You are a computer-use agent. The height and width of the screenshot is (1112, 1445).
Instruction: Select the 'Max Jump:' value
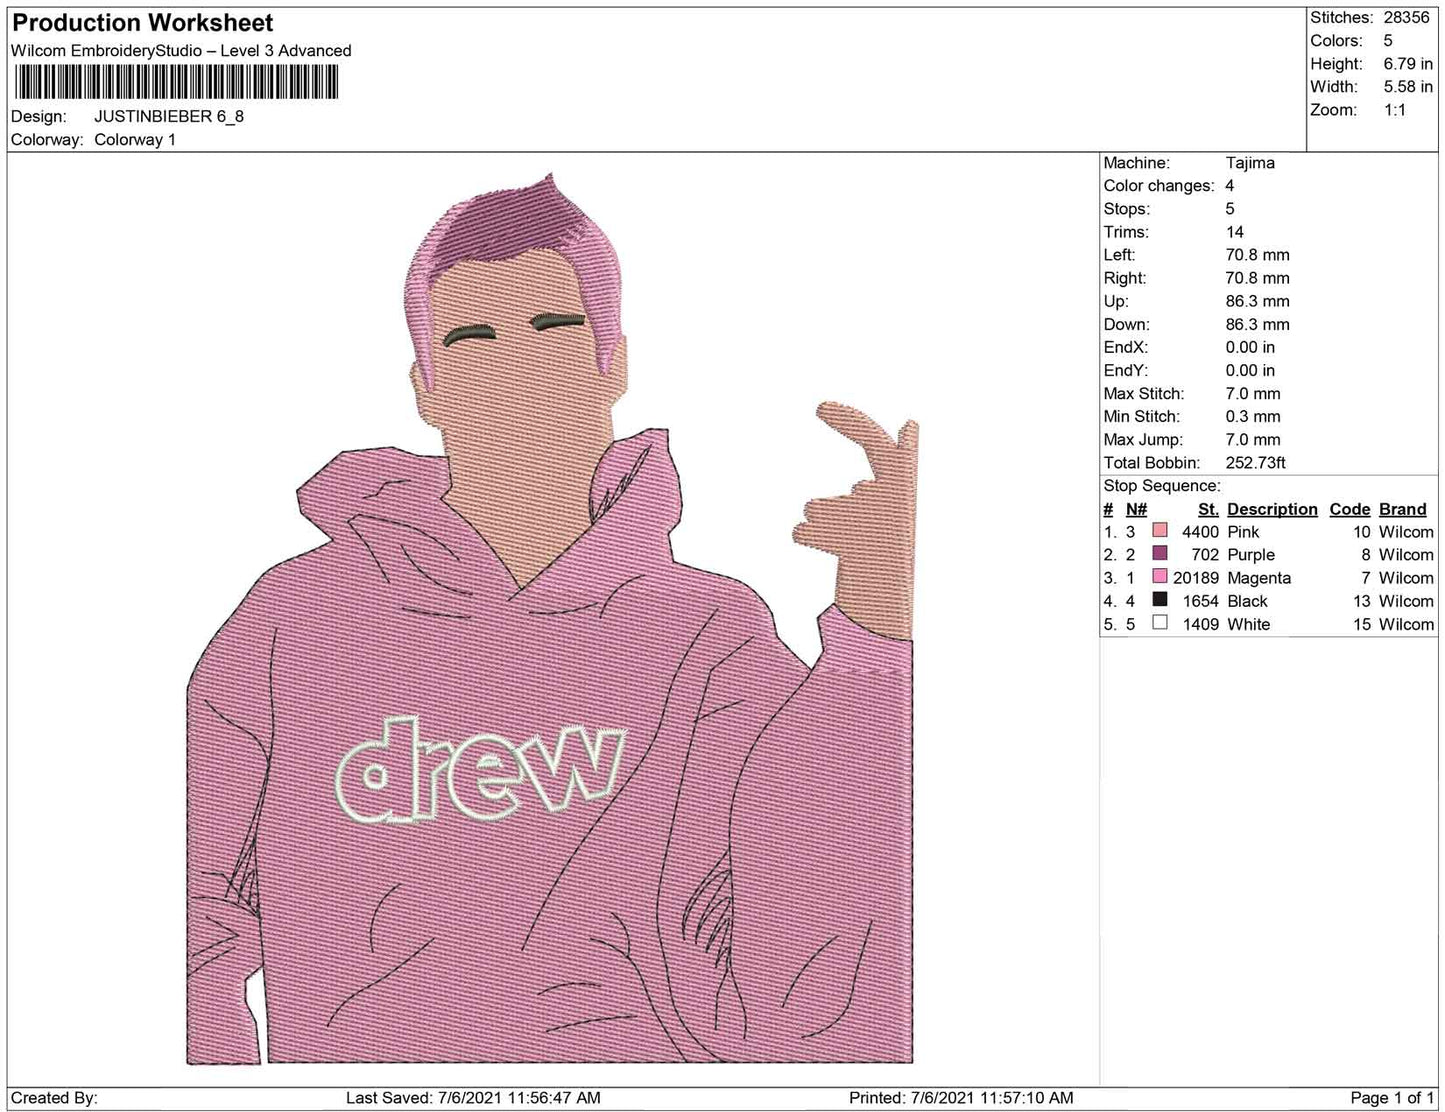pos(1253,439)
